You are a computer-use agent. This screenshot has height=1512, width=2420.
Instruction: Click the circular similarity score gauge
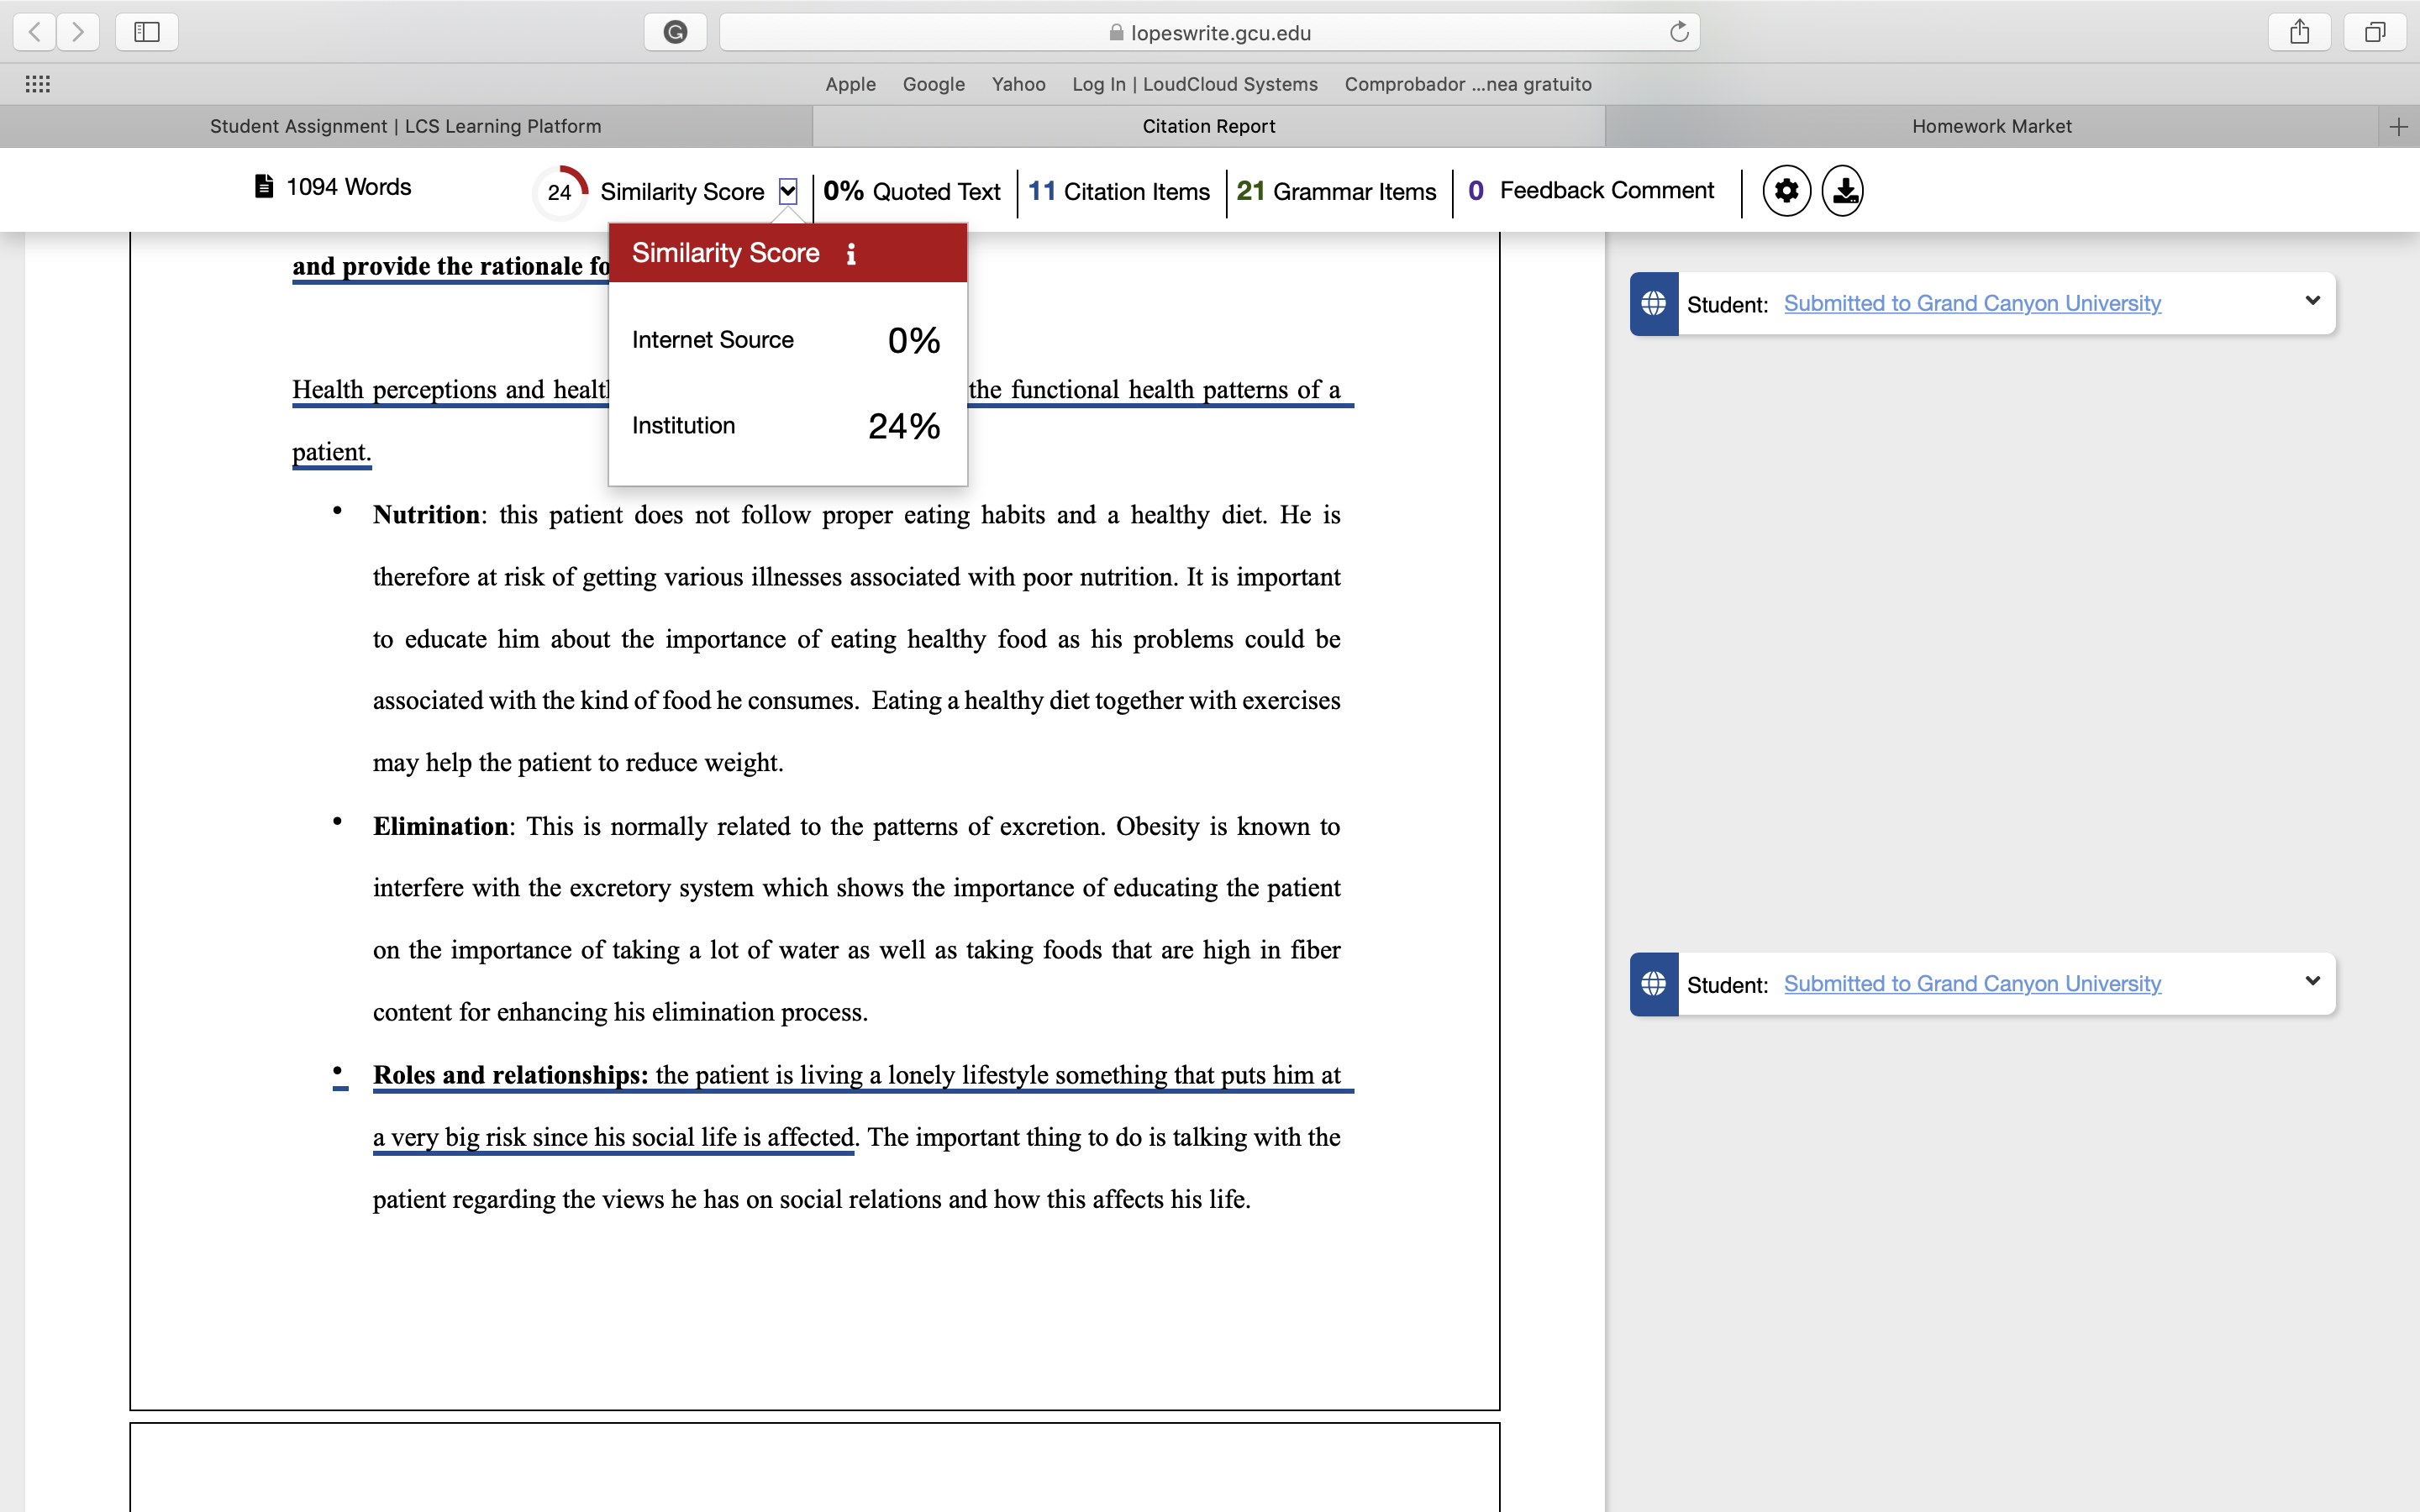[x=560, y=191]
